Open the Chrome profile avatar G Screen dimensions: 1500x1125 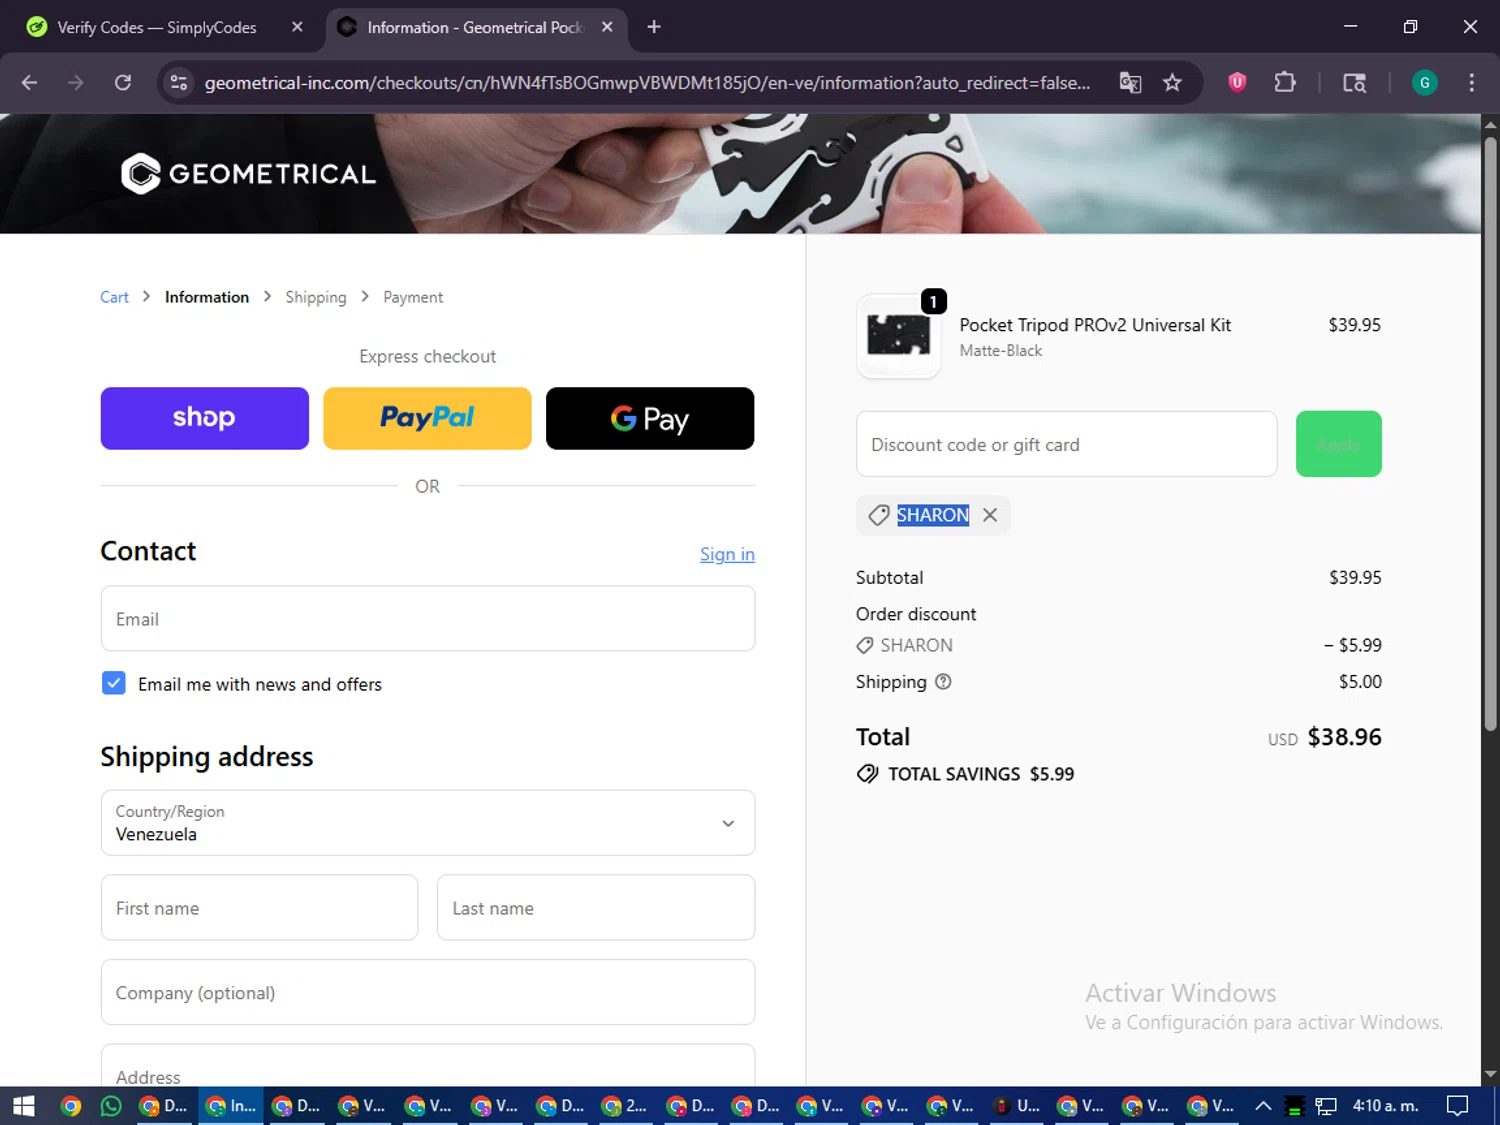pos(1424,83)
